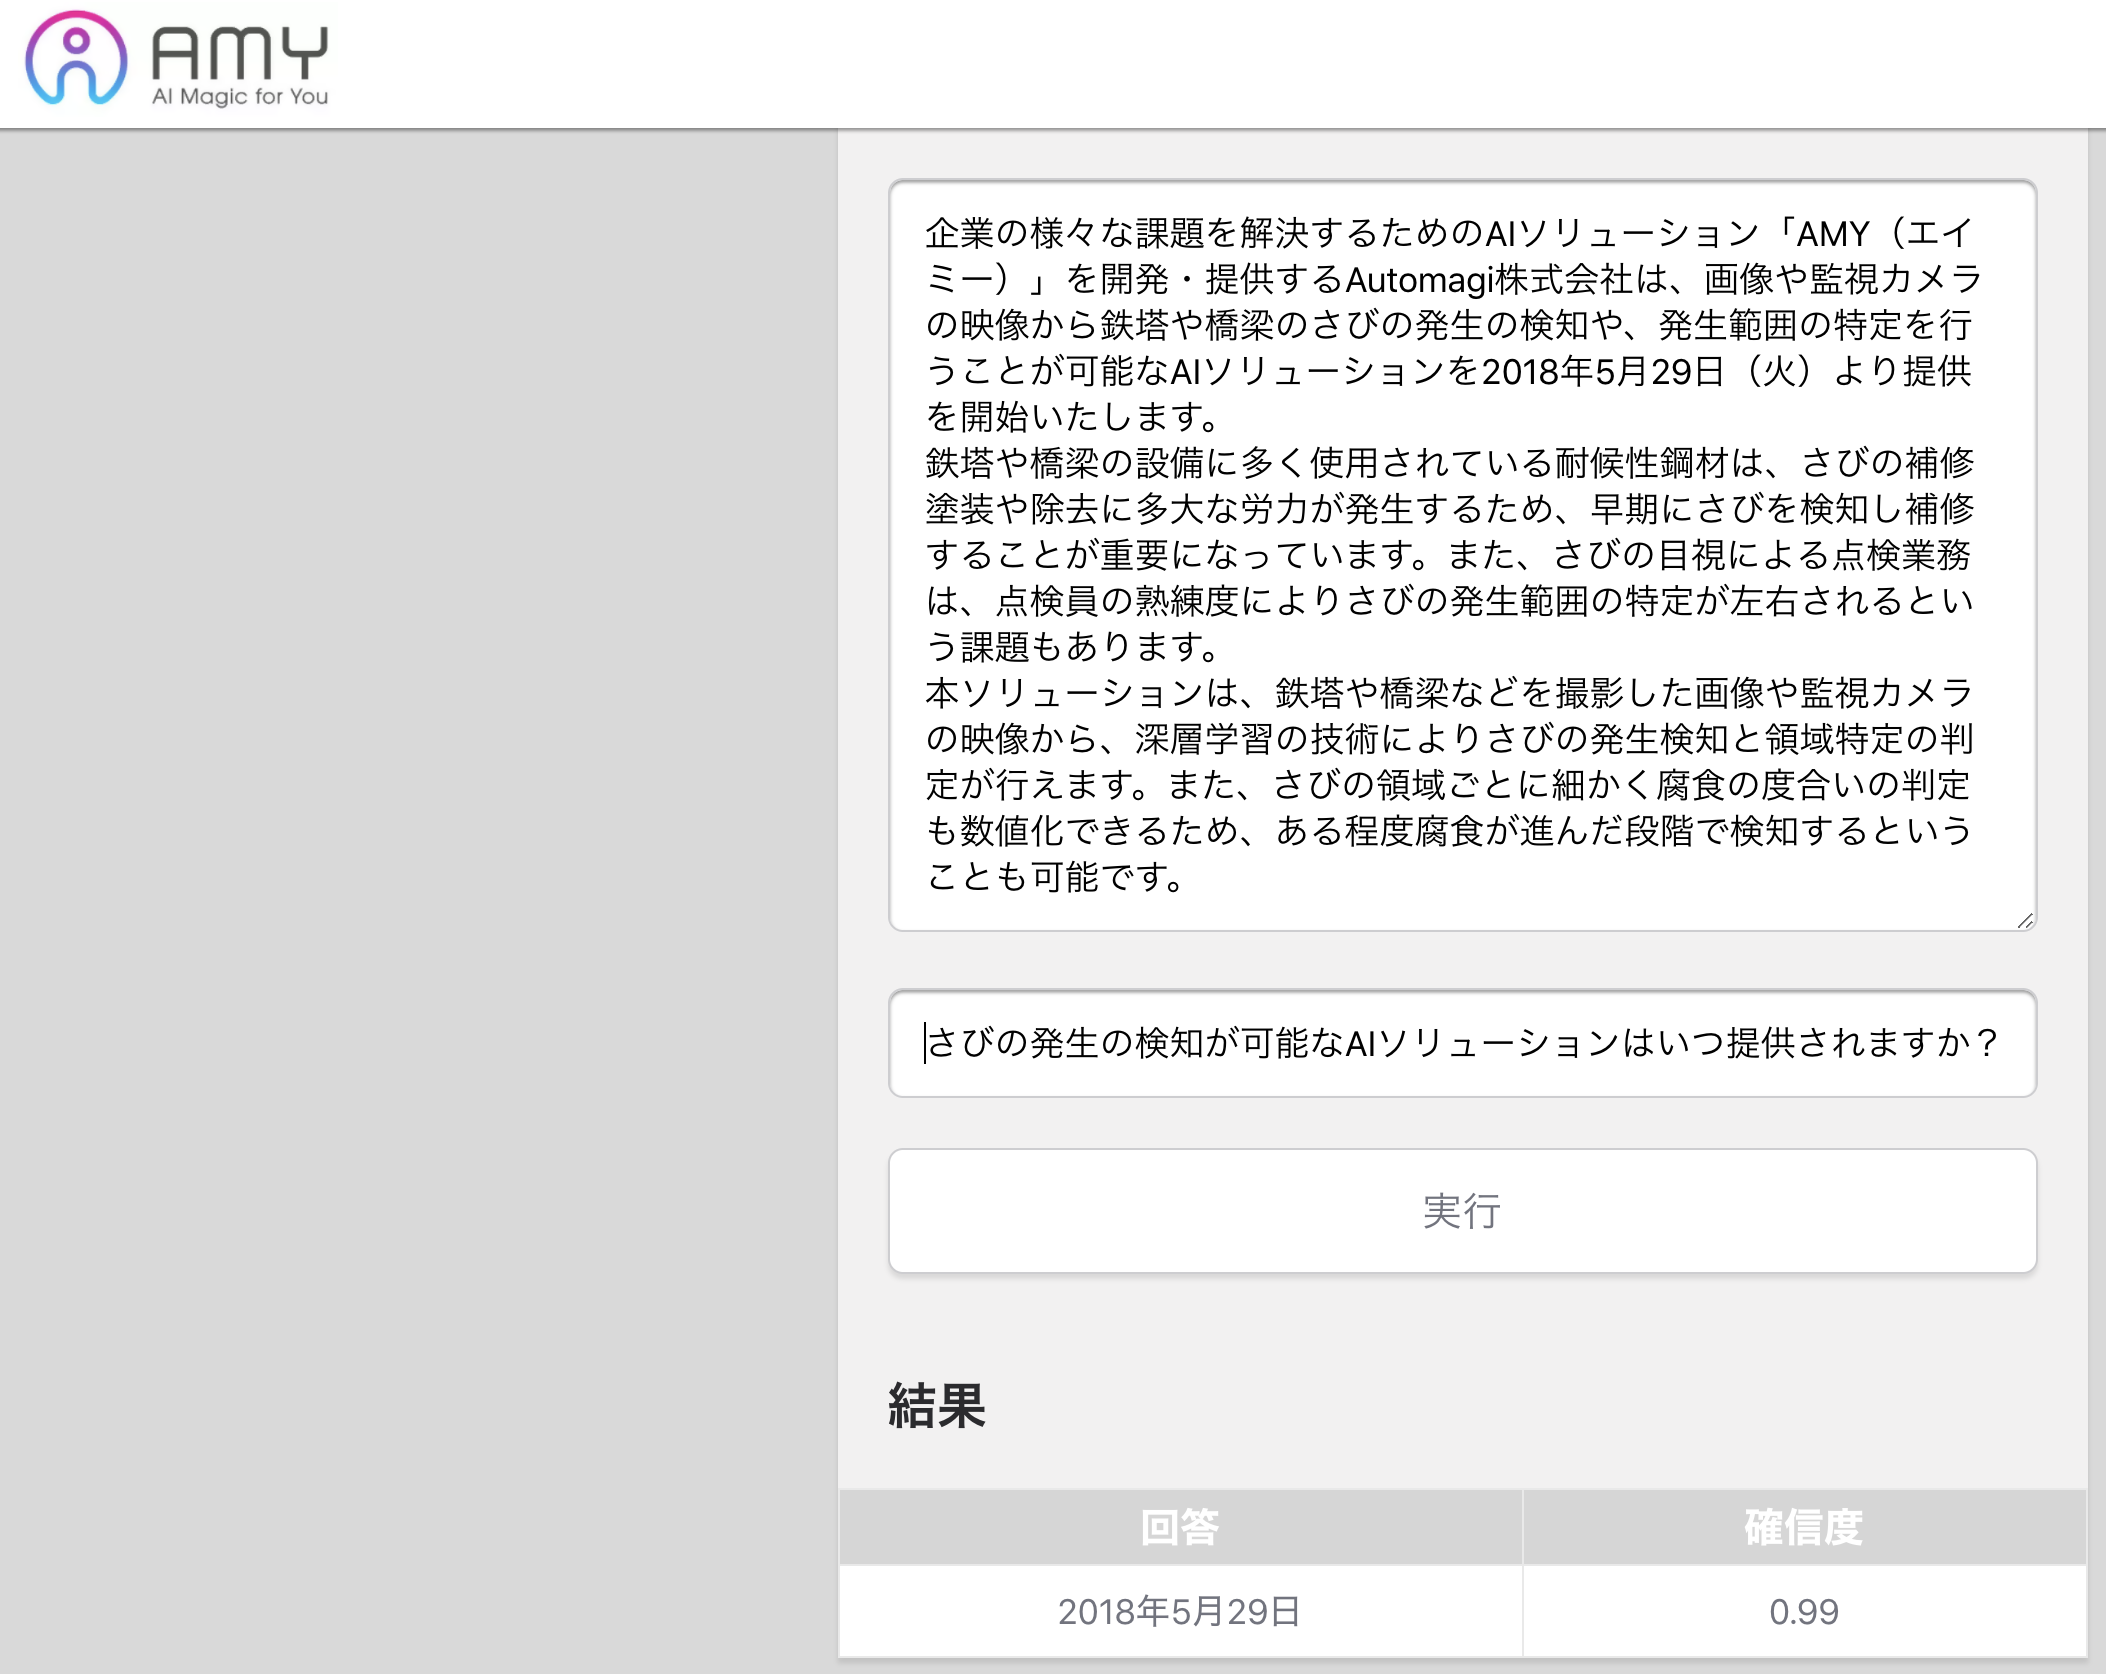Click the 回答 column header
The height and width of the screenshot is (1674, 2106).
pos(1180,1527)
